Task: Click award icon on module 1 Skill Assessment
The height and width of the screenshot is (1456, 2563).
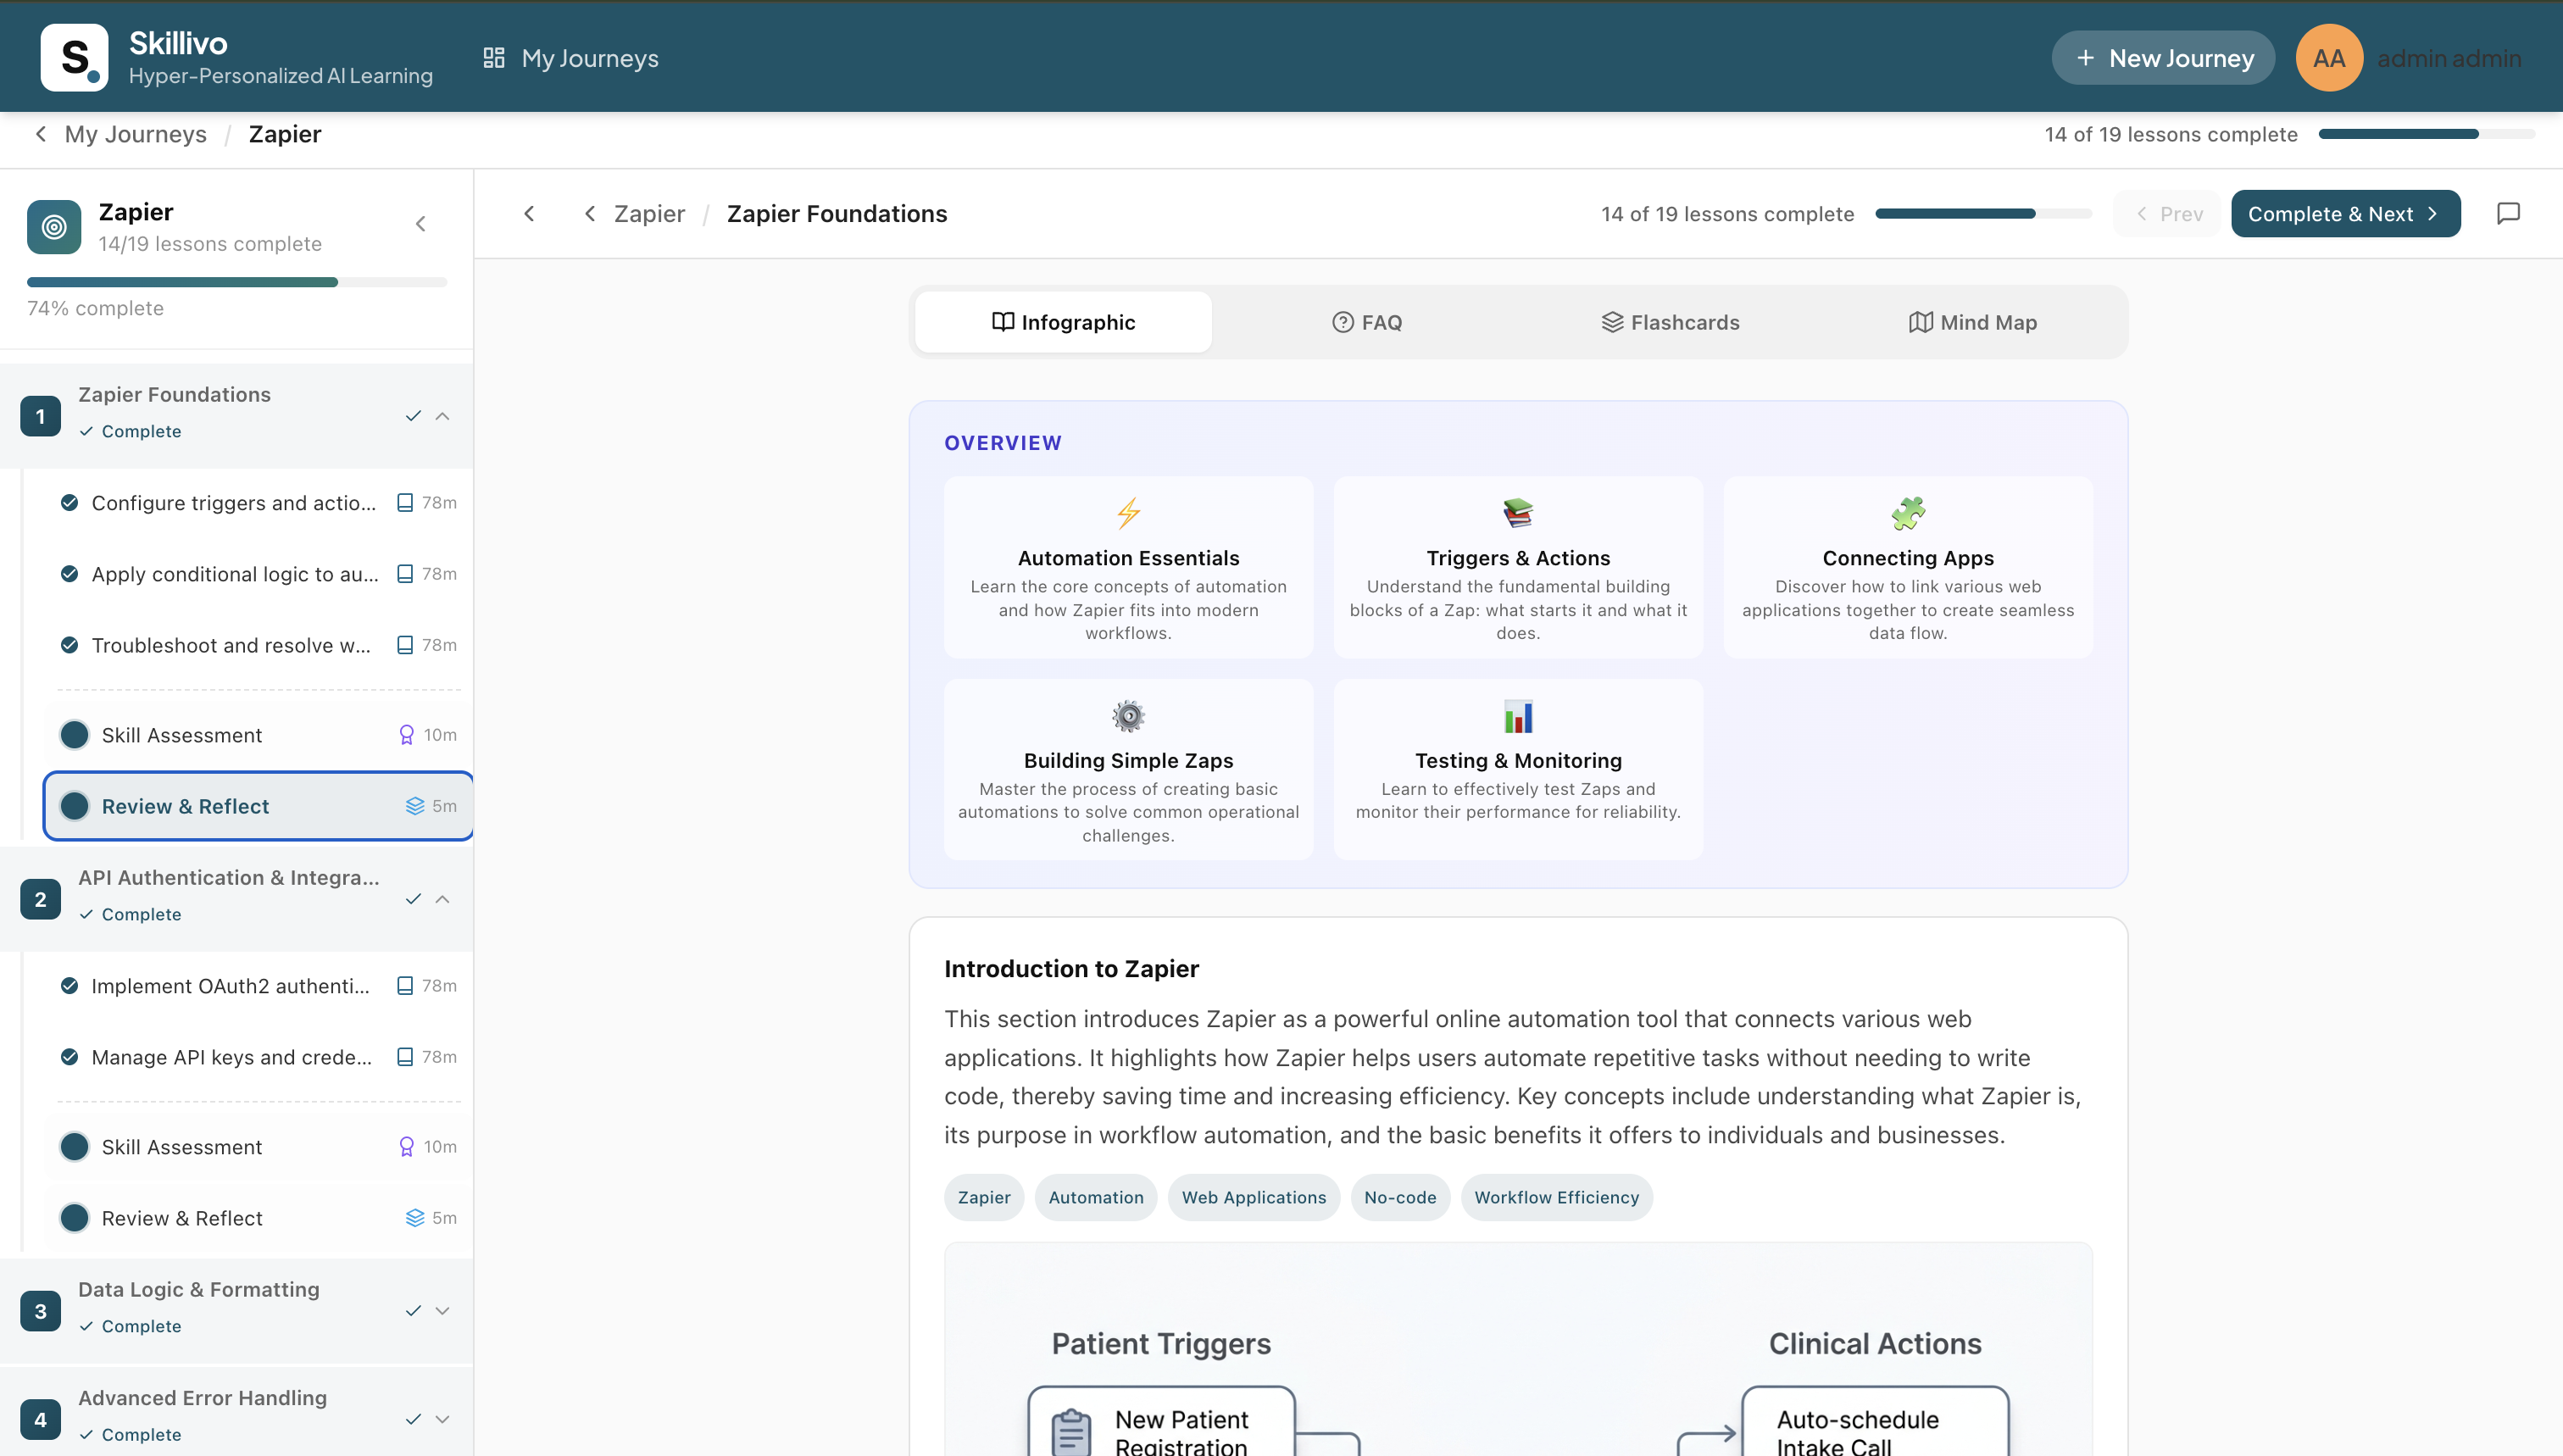Action: coord(407,735)
